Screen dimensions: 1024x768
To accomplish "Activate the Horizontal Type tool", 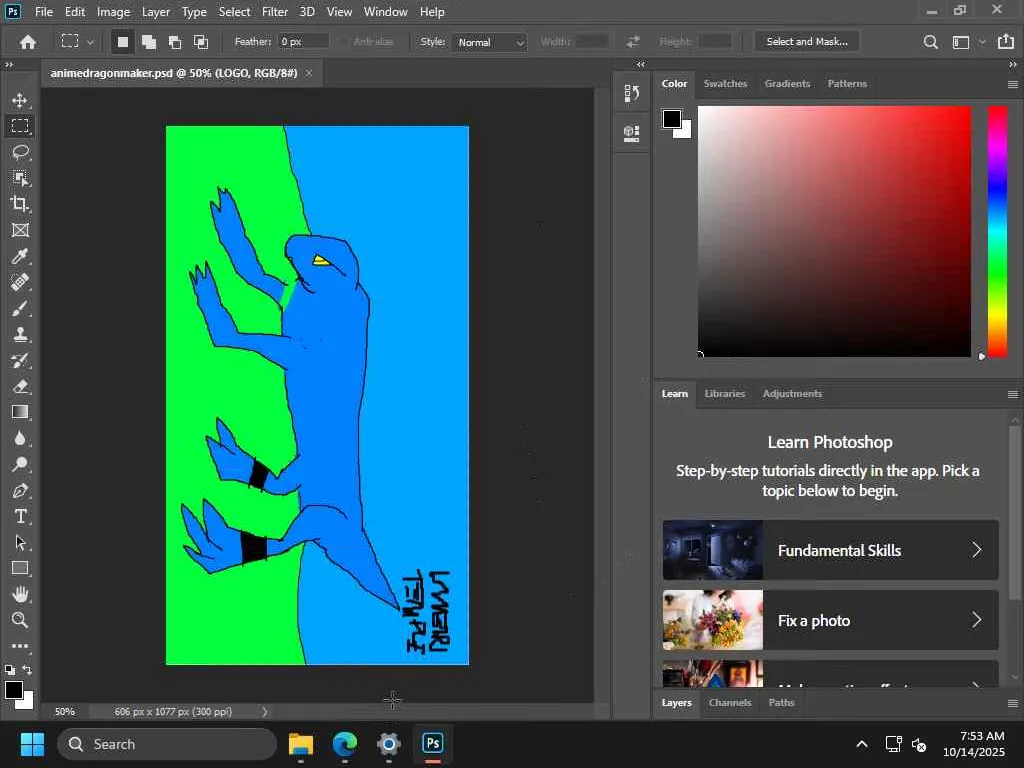I will coord(20,516).
